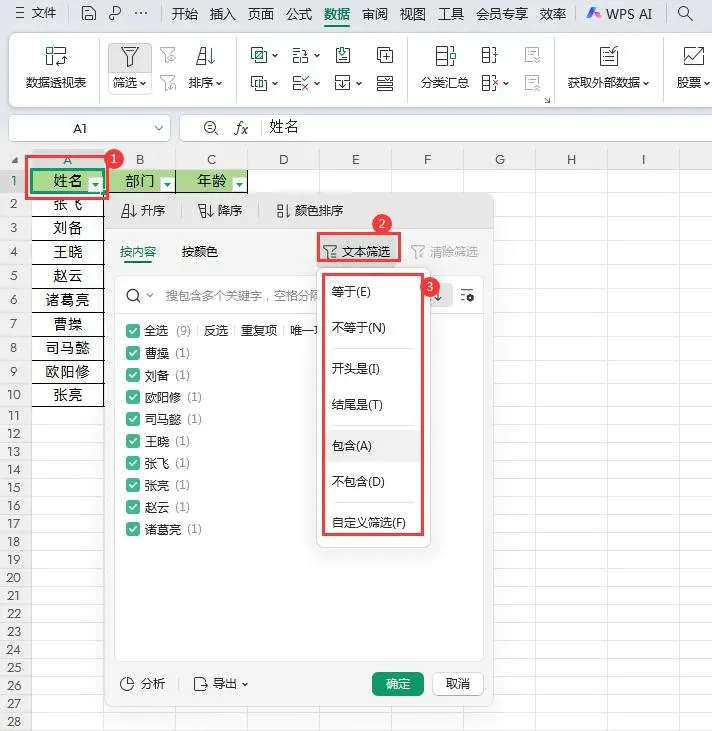712x731 pixels.
Task: Click the search magnifier icon
Action: point(685,14)
